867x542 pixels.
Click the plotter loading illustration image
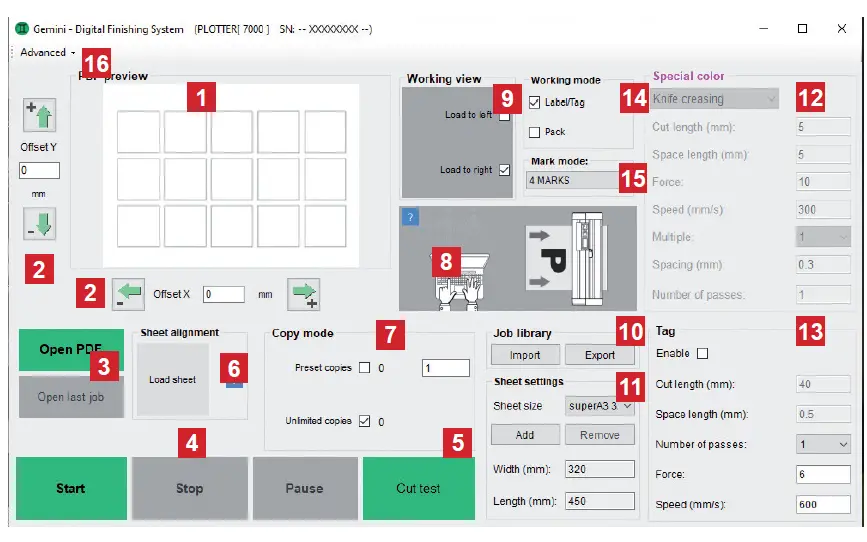518,258
